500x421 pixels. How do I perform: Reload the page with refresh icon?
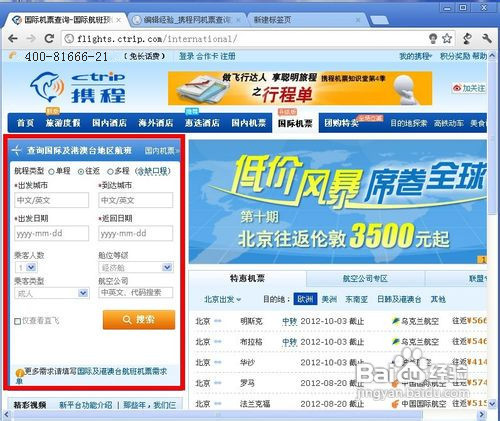pos(49,39)
